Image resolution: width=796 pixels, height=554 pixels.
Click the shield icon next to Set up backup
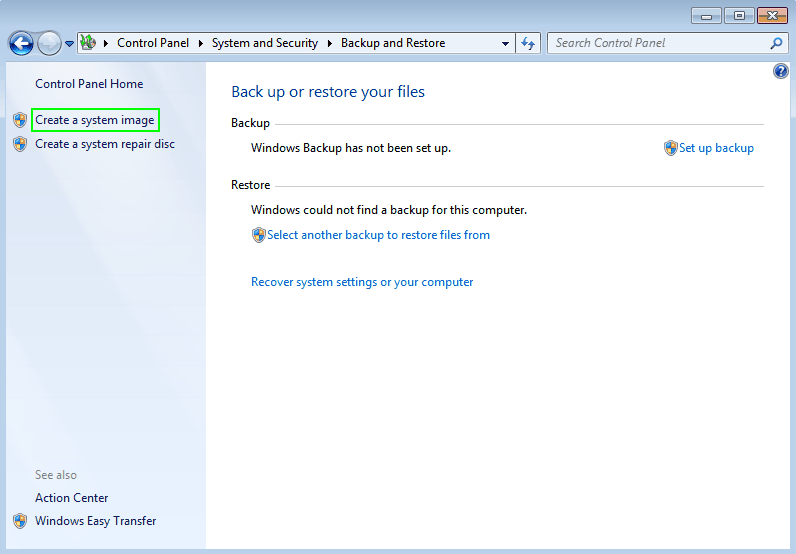pyautogui.click(x=671, y=148)
